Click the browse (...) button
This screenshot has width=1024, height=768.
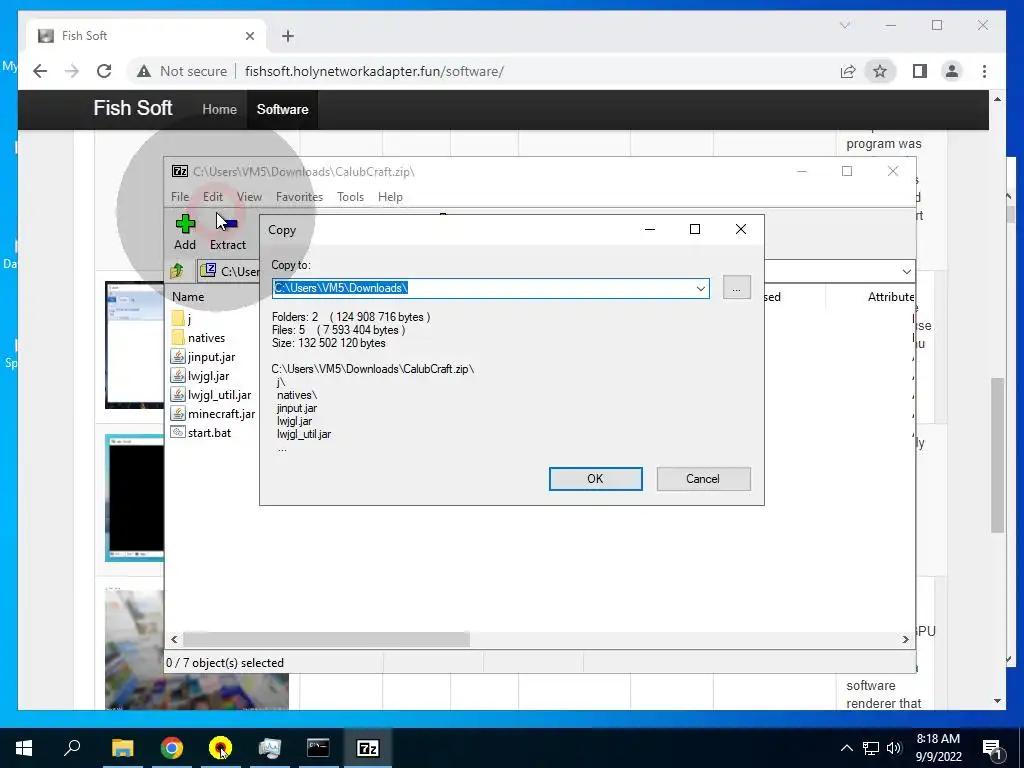[737, 288]
